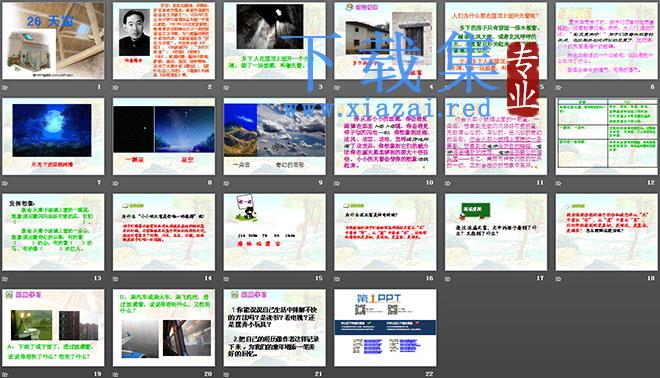The image size is (660, 378).
Task: Click the star icon beneath slide 22
Action: click(337, 374)
